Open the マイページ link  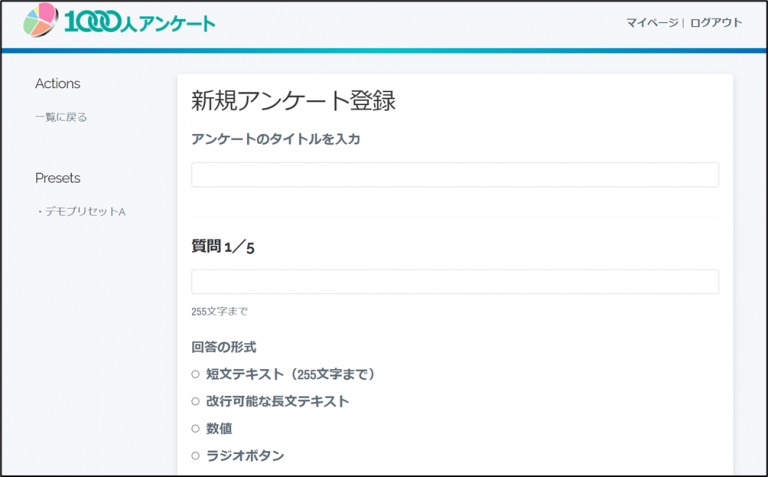click(x=652, y=23)
